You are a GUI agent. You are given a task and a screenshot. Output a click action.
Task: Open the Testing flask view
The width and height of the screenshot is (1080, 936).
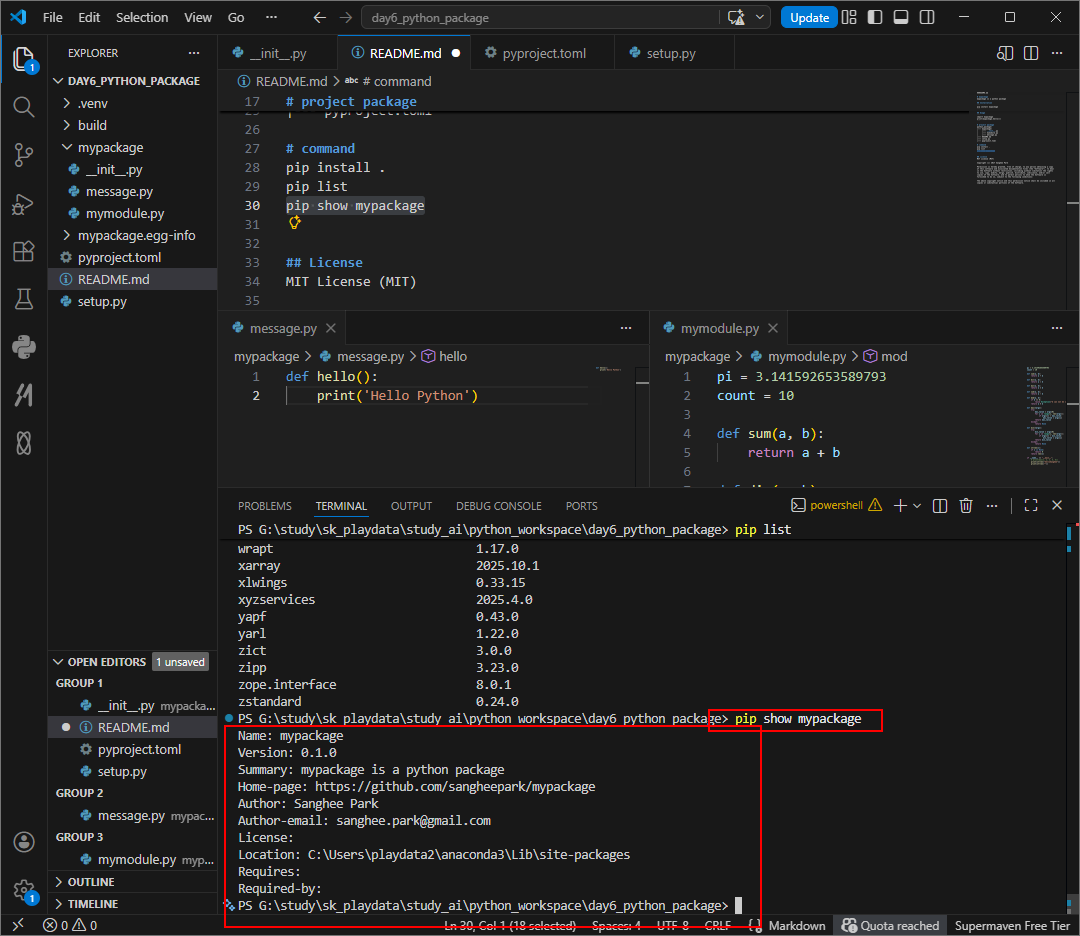coord(24,299)
